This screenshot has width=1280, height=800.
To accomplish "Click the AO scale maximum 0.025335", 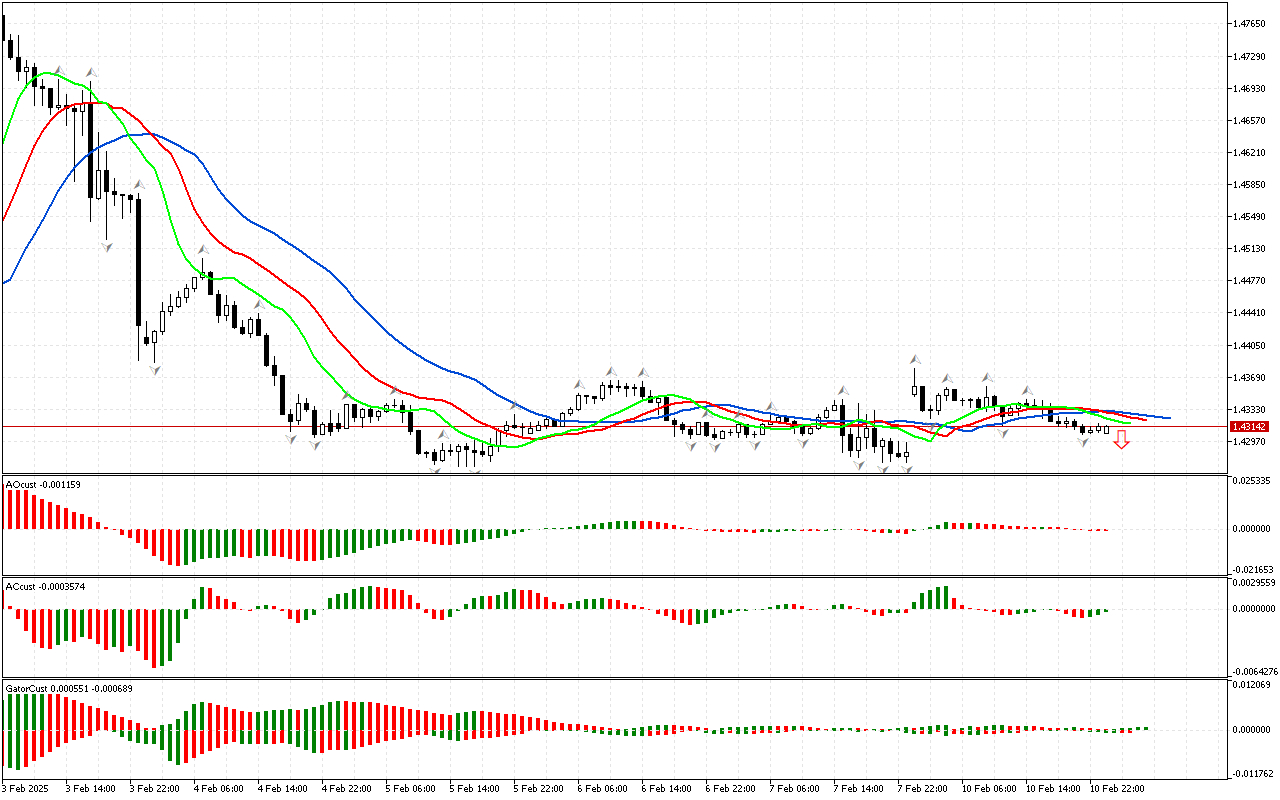I will point(1251,481).
